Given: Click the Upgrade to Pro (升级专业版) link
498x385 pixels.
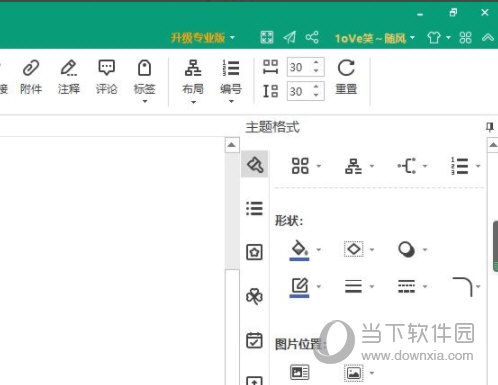Looking at the screenshot, I should [x=198, y=38].
